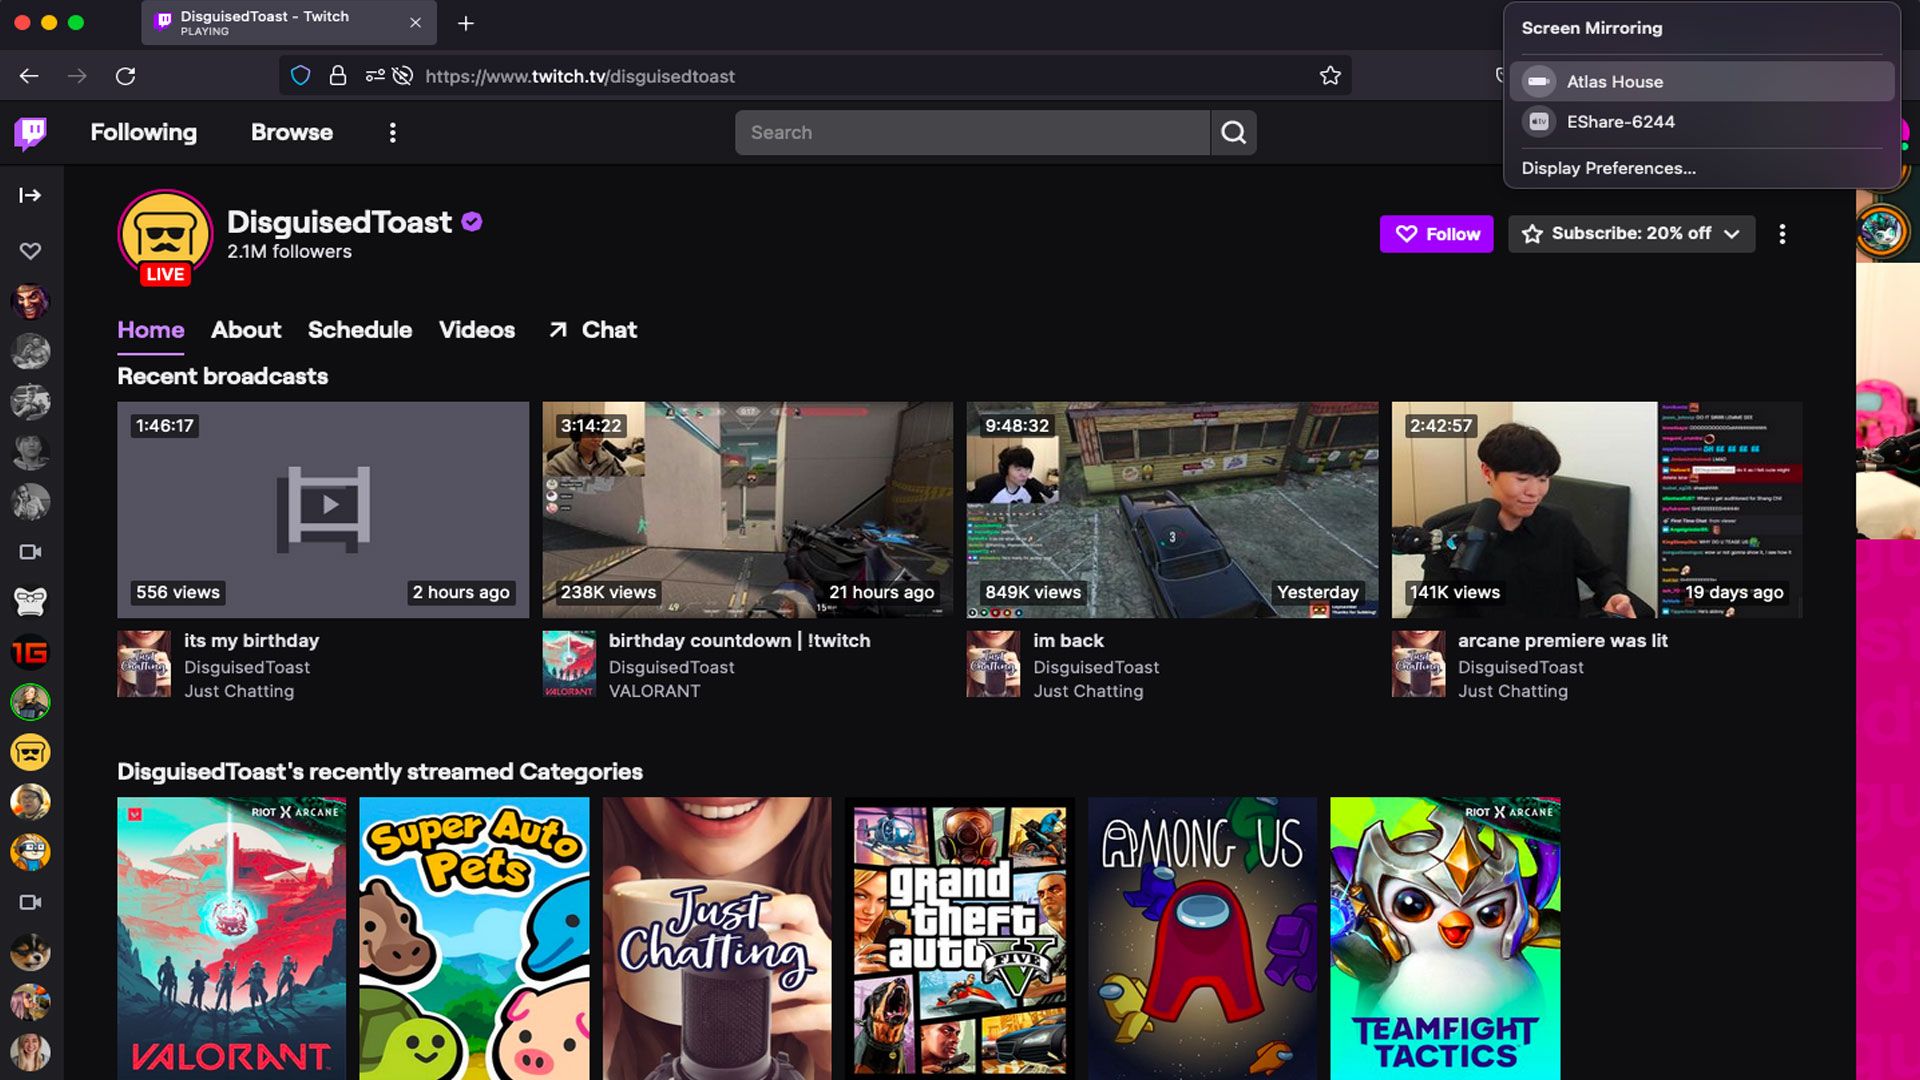Open the shield tracking protection icon
The height and width of the screenshot is (1080, 1920).
300,76
